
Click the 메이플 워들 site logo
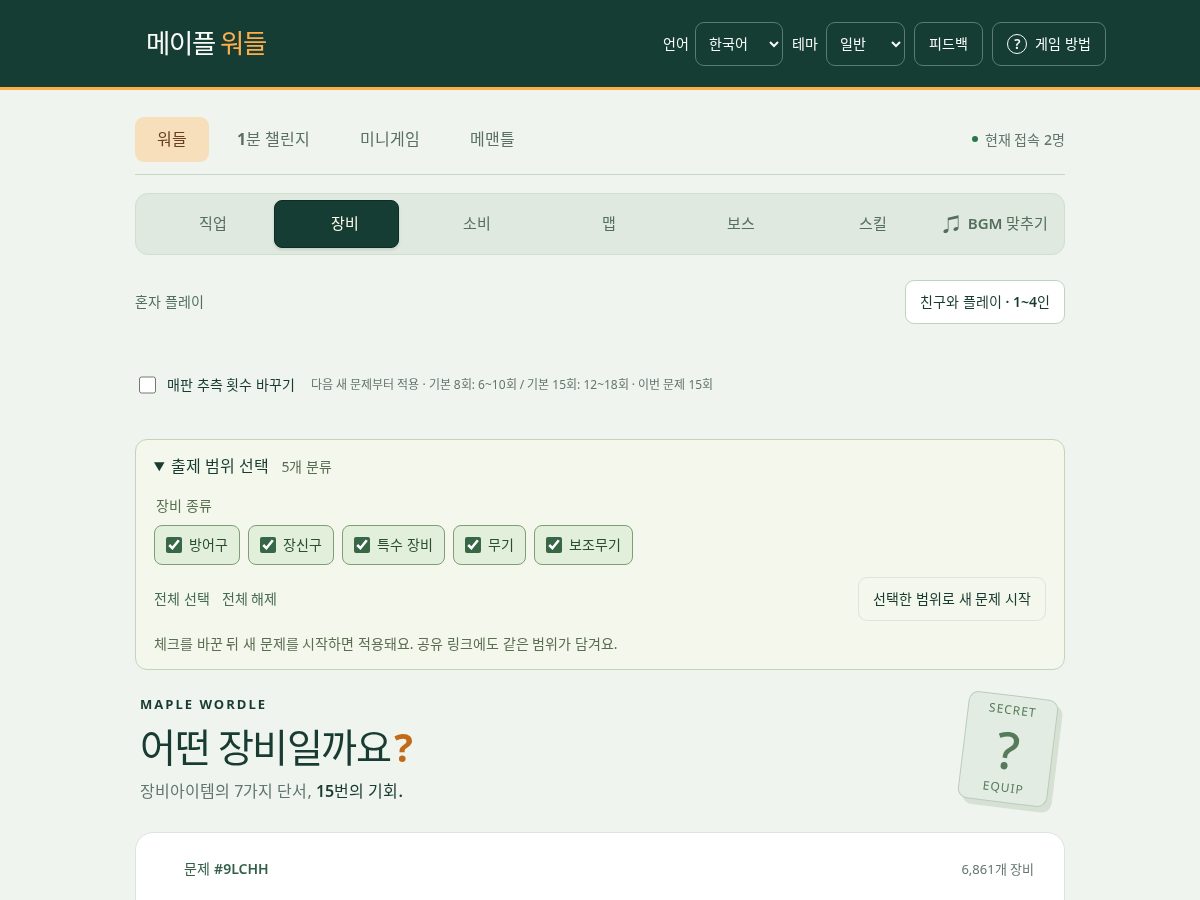point(206,43)
